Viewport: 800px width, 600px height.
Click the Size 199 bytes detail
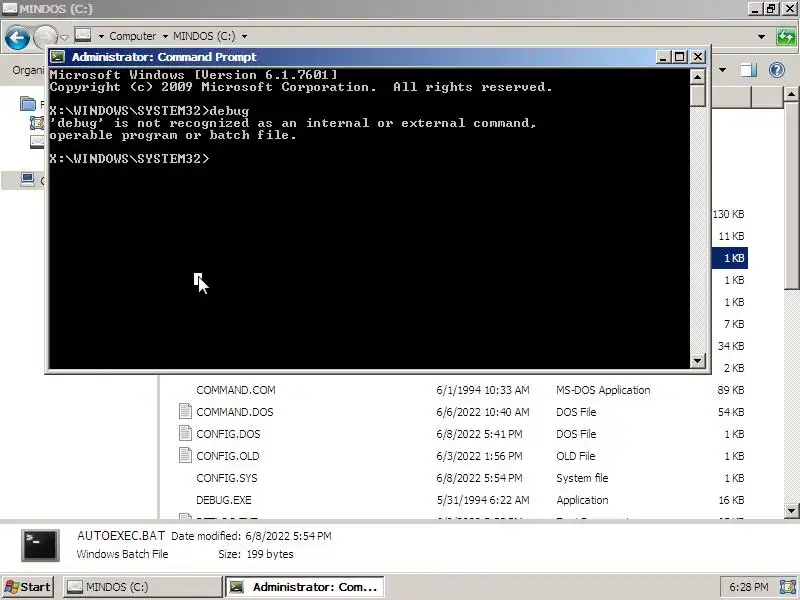(256, 554)
